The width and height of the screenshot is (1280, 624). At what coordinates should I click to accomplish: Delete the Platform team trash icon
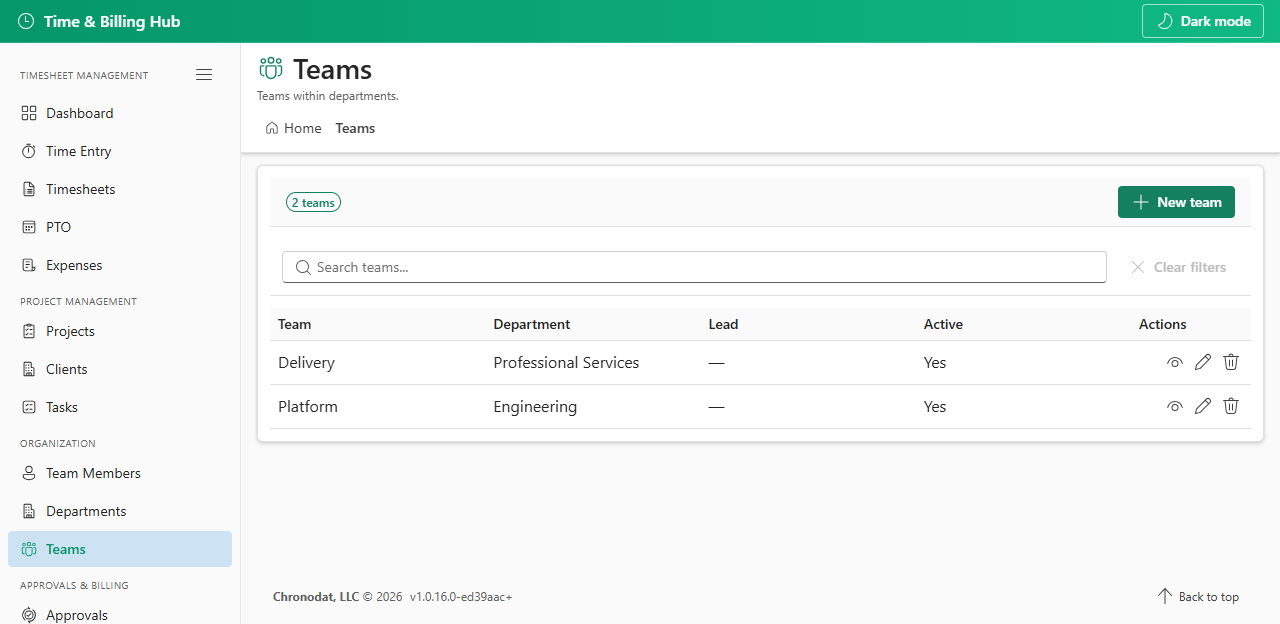pos(1231,406)
